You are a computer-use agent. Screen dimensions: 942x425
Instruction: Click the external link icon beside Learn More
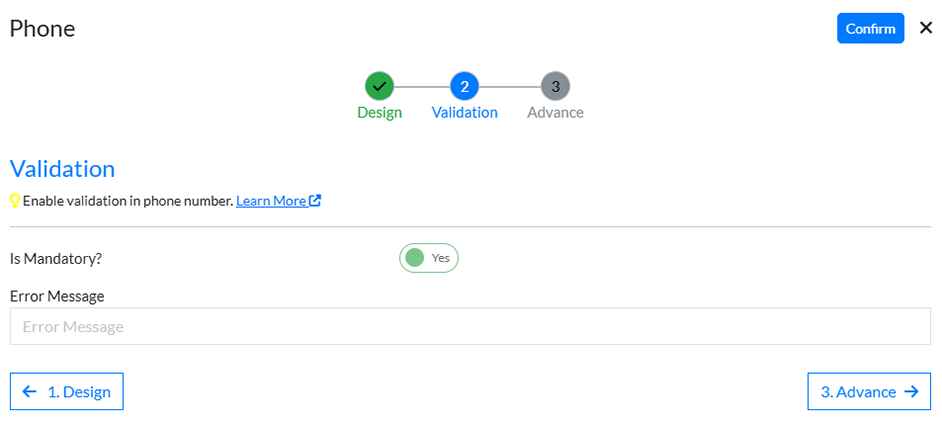click(x=315, y=200)
